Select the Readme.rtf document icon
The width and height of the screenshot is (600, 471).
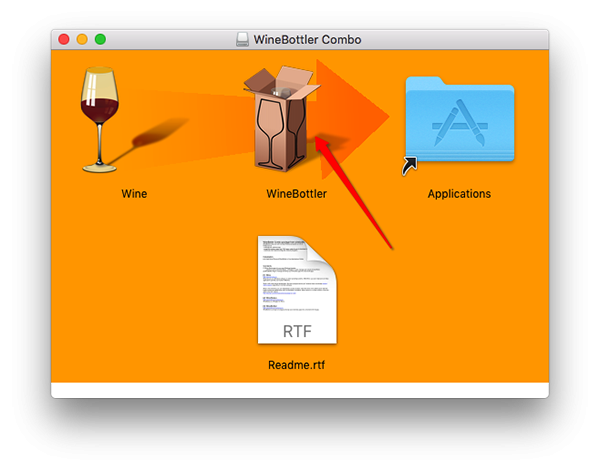click(297, 290)
